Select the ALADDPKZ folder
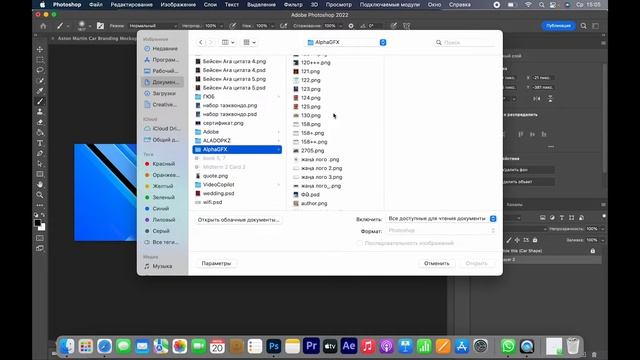The width and height of the screenshot is (640, 360). 216,141
